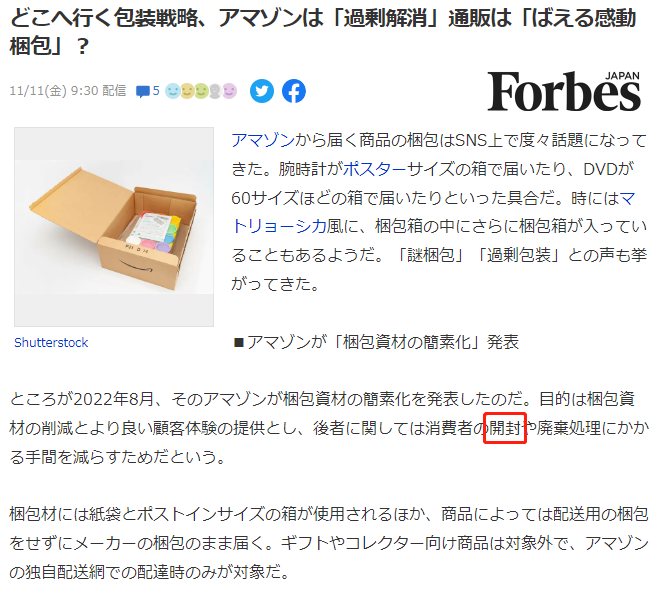Open the Forbes JAPAN logo
656x594 pixels.
point(564,91)
